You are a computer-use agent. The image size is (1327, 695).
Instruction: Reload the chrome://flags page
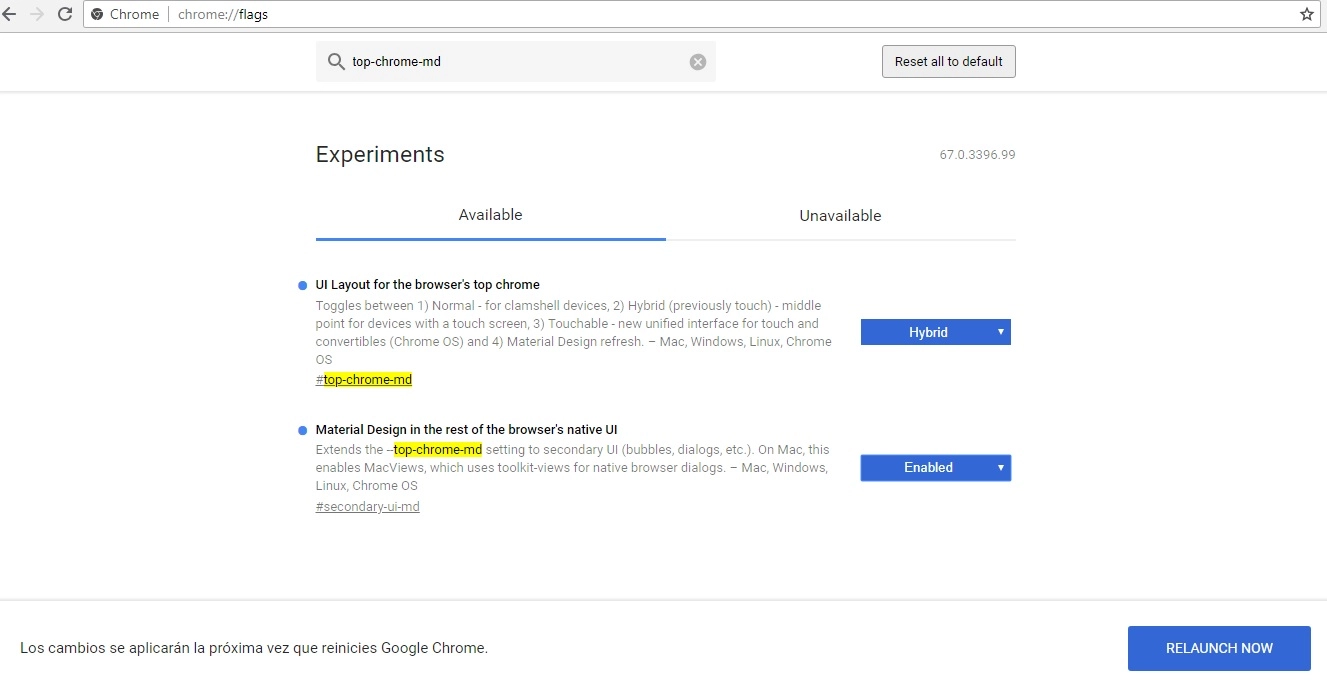65,14
